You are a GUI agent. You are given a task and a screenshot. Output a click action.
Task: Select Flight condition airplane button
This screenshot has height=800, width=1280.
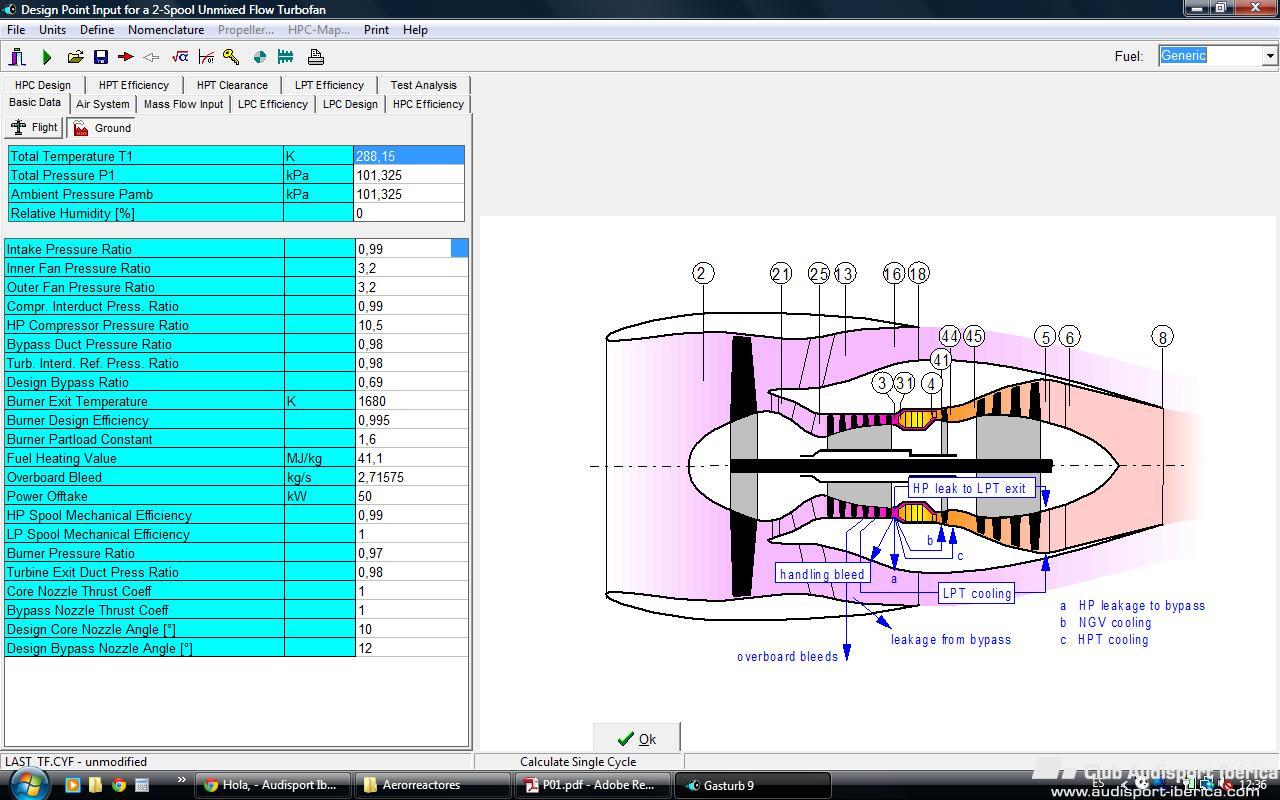[34, 127]
